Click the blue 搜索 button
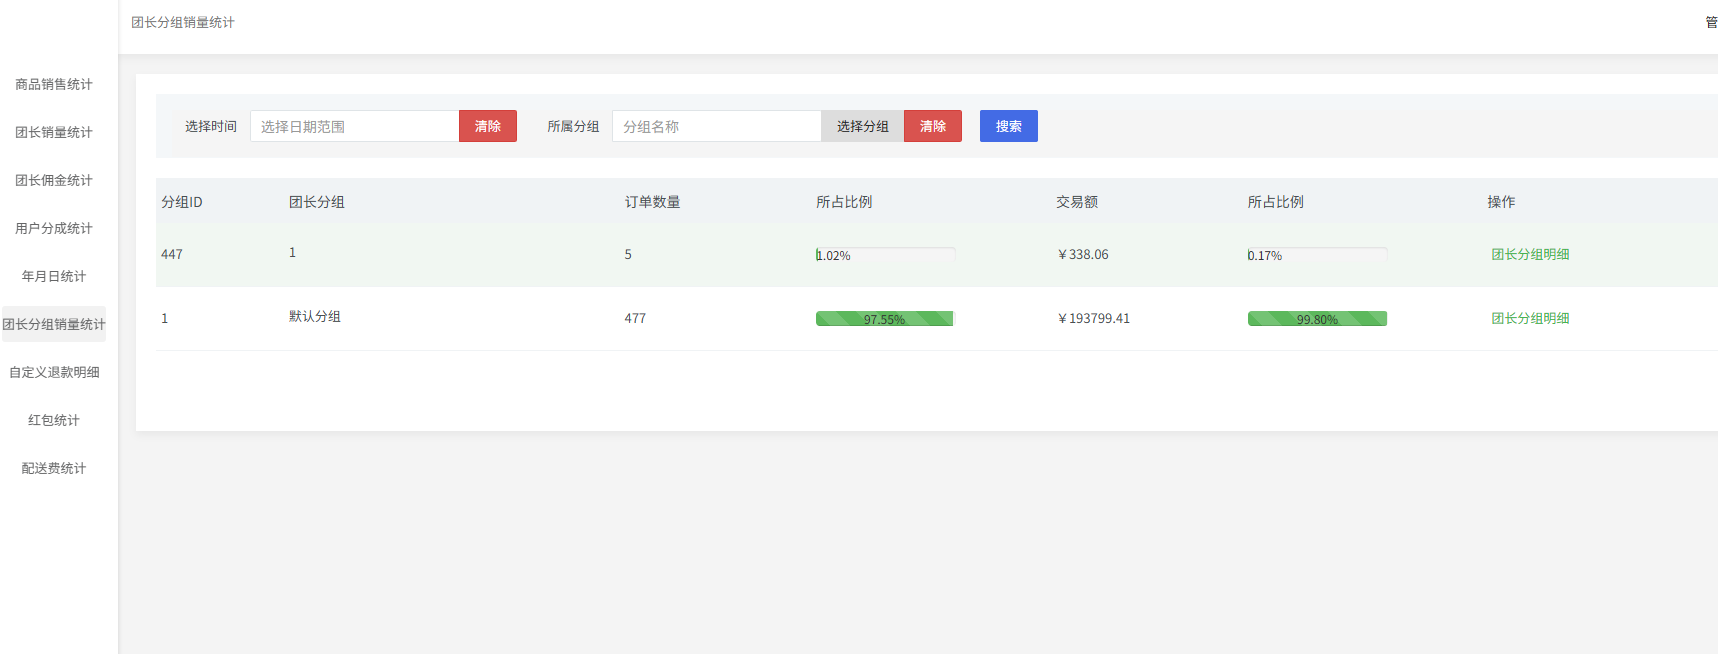The height and width of the screenshot is (654, 1718). (1008, 127)
